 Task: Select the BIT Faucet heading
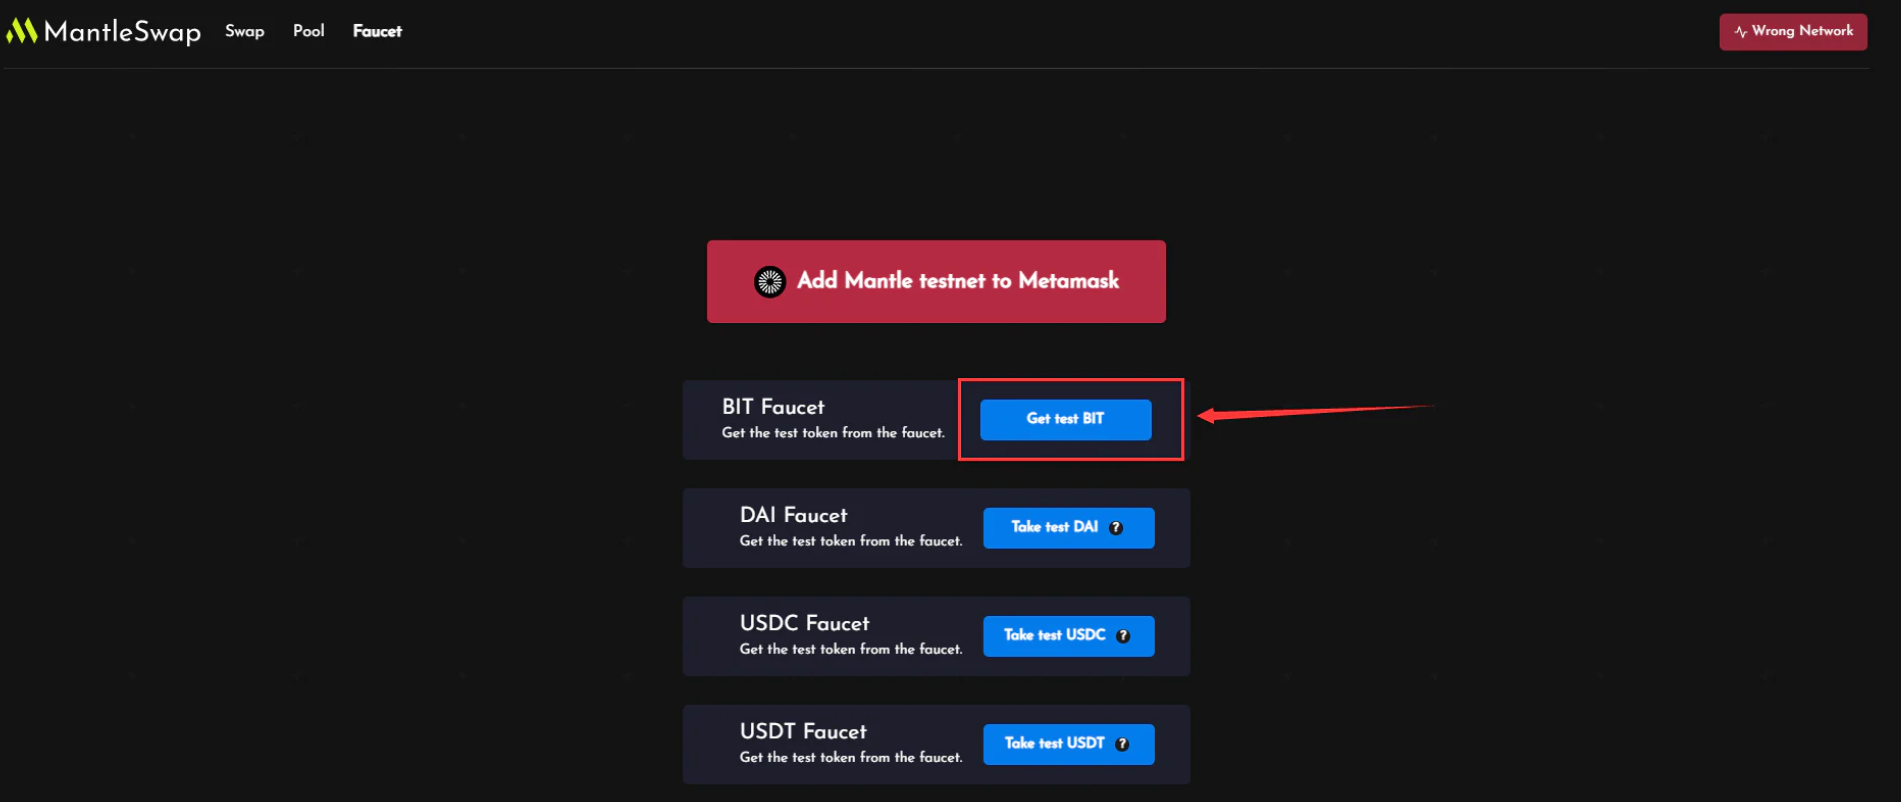pyautogui.click(x=773, y=407)
